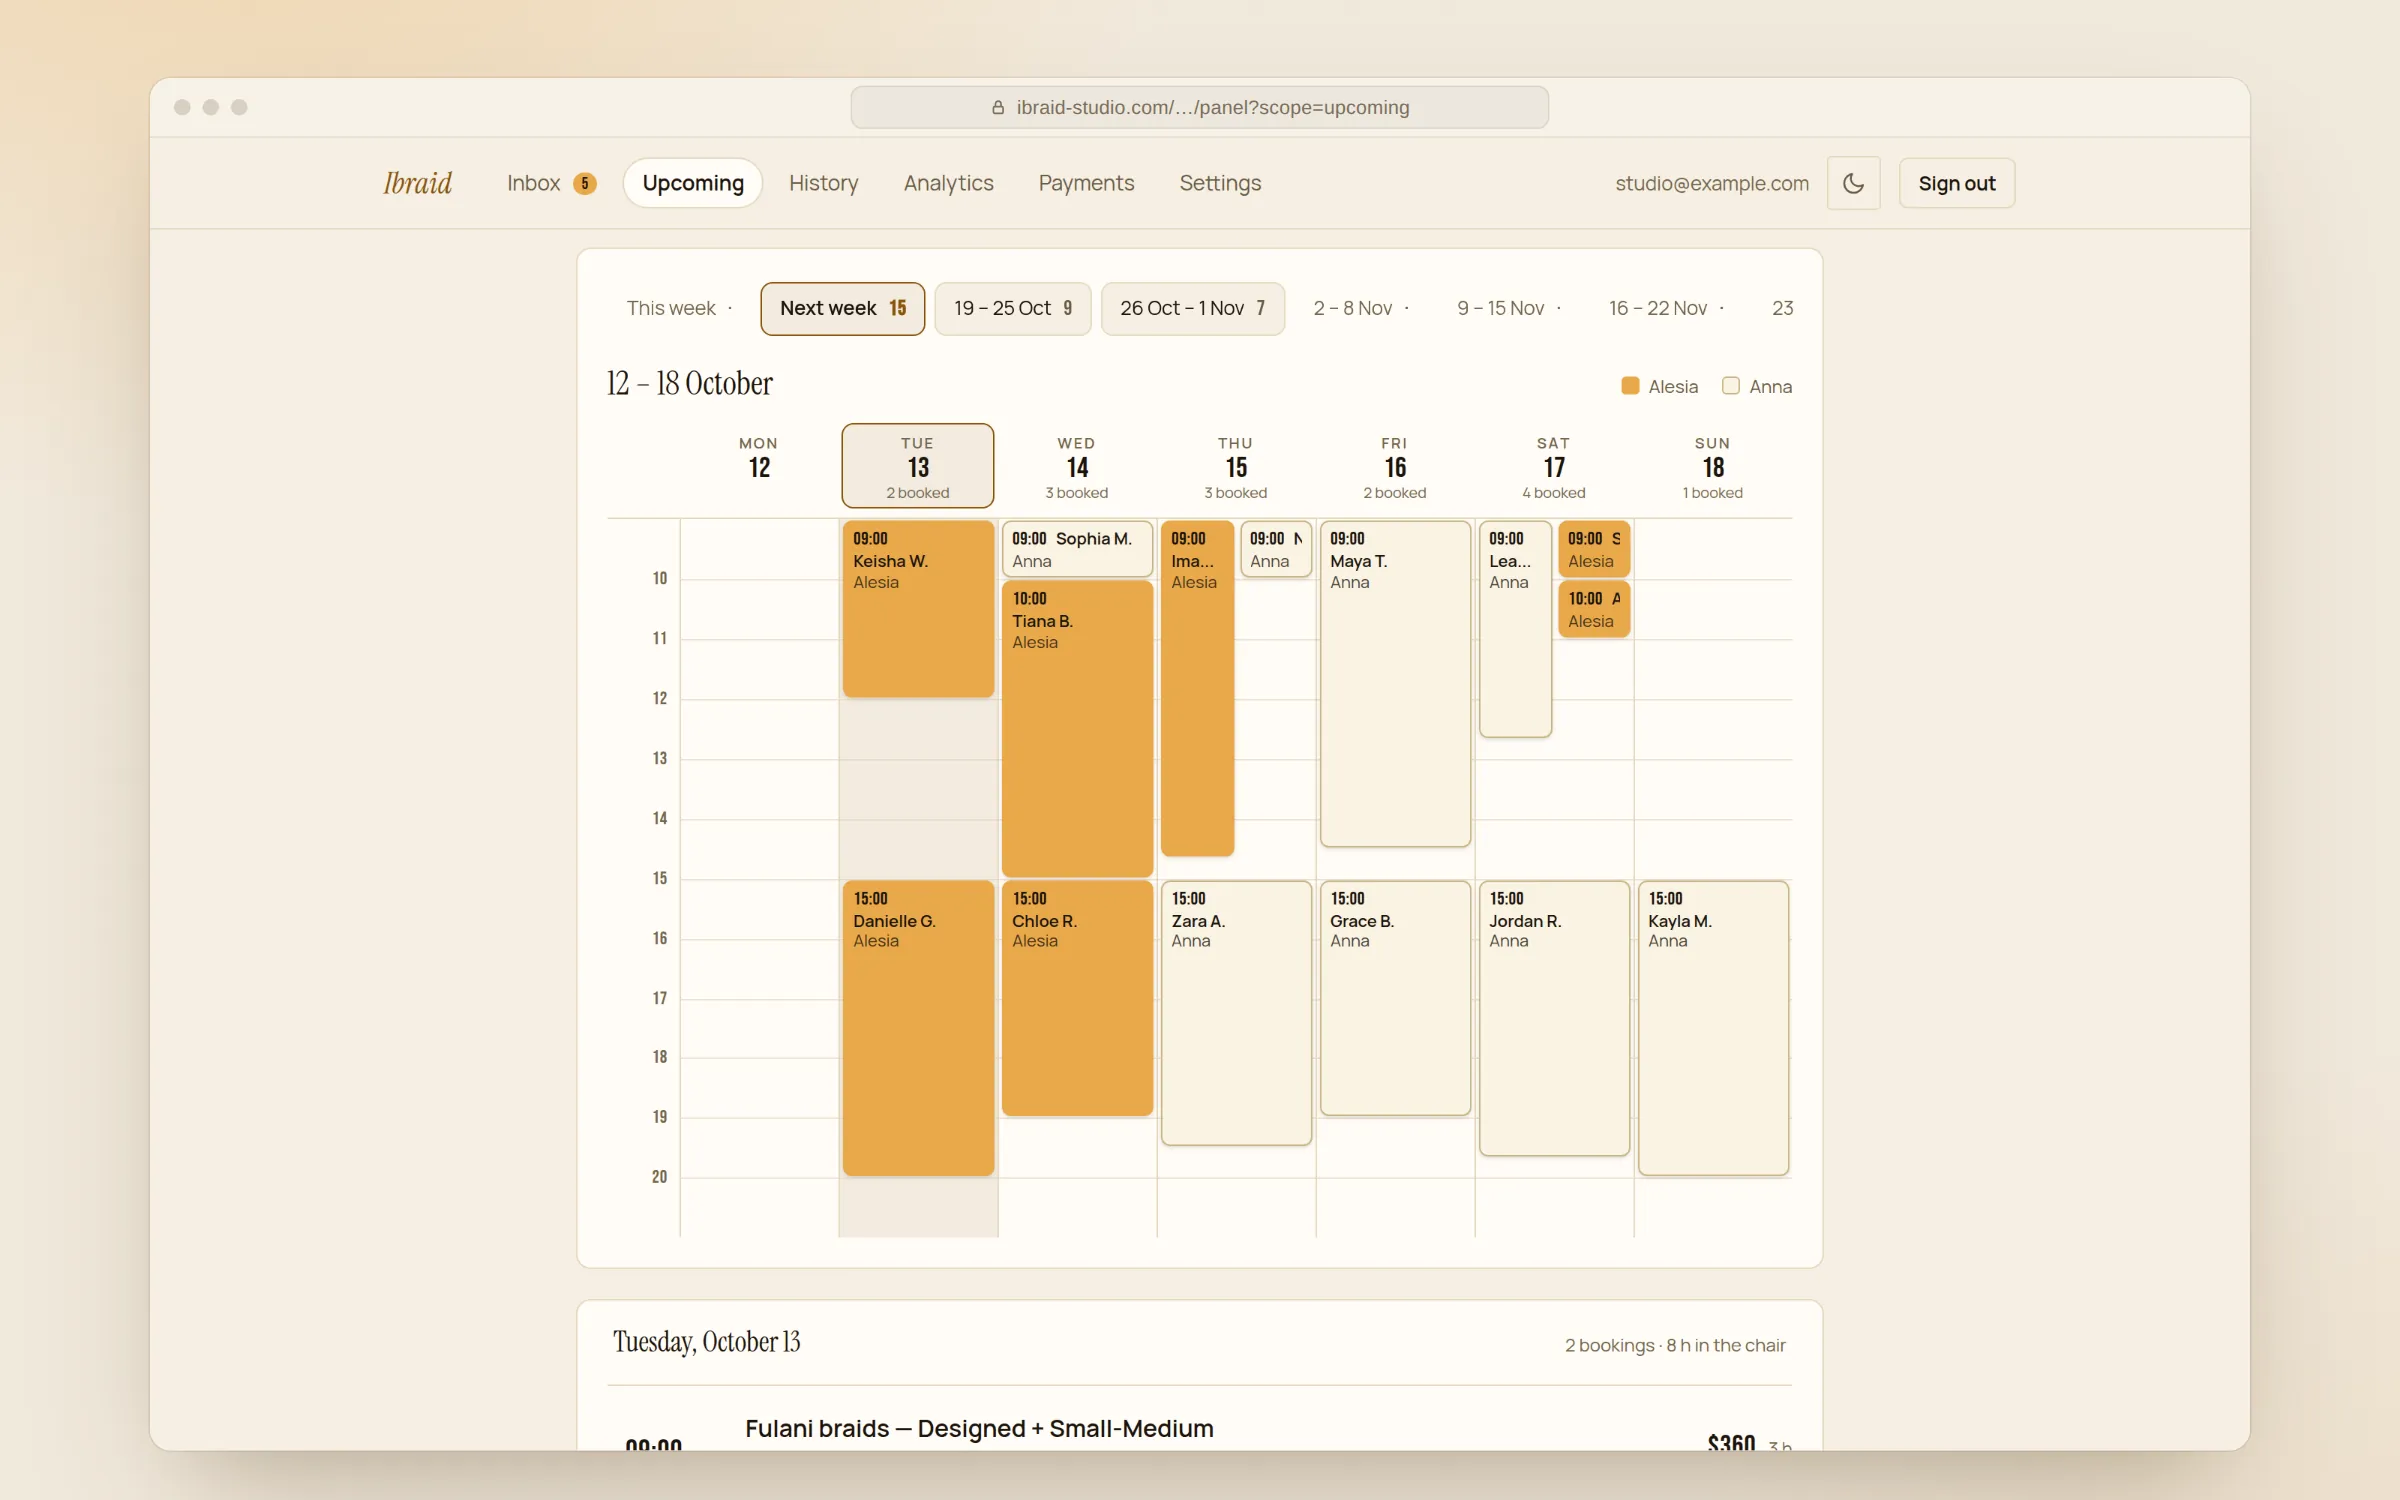Viewport: 2400px width, 1500px height.
Task: Jump to the 9 – 15 Nov week
Action: coord(1509,308)
